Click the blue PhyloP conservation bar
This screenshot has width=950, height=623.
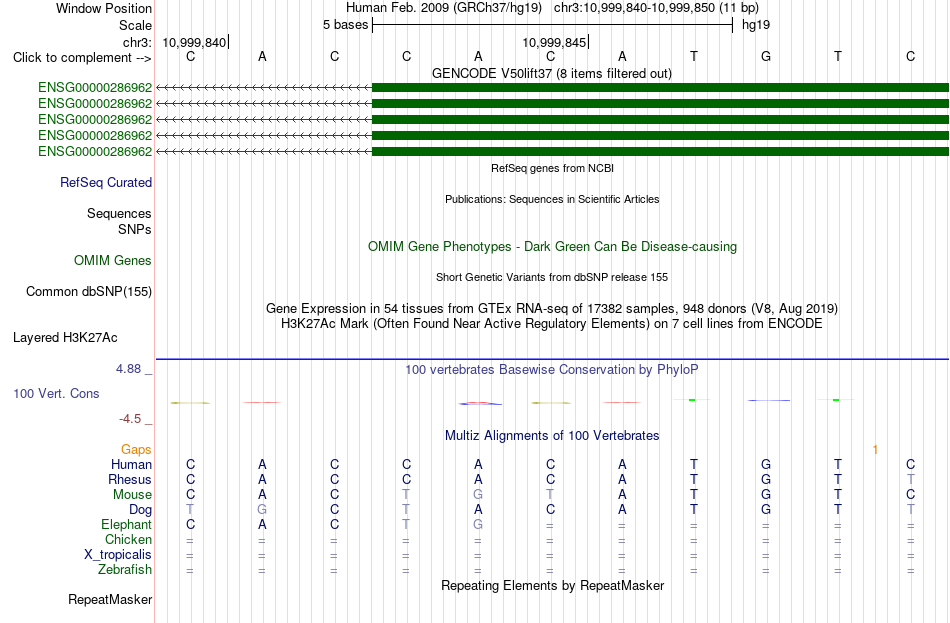pyautogui.click(x=769, y=401)
